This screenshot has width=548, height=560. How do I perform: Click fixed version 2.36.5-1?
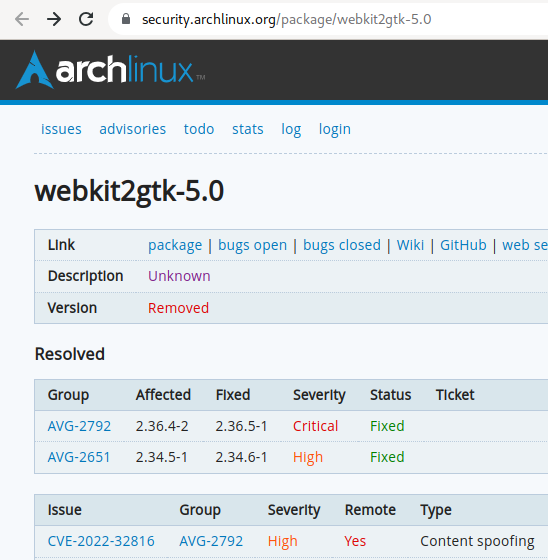tap(241, 426)
